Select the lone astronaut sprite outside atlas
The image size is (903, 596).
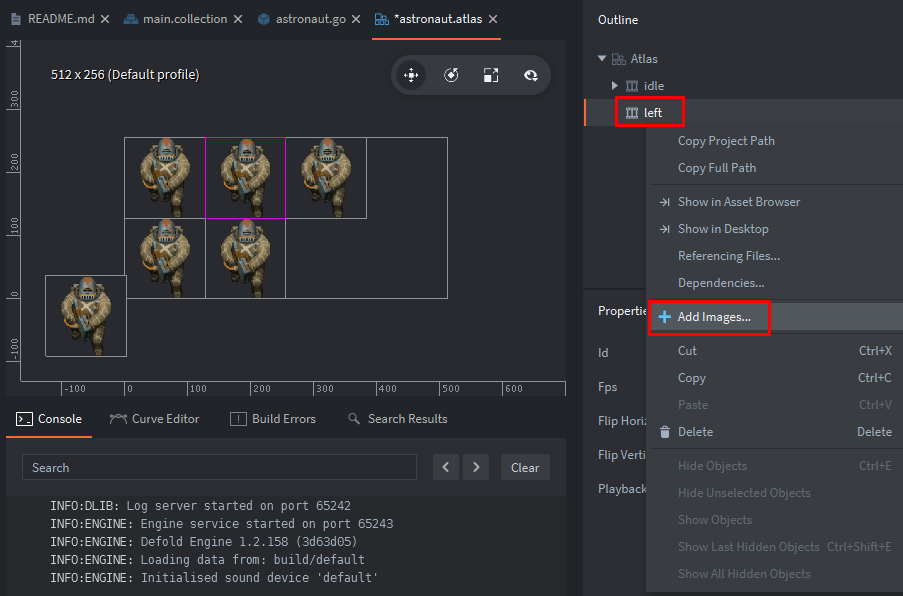tap(86, 316)
